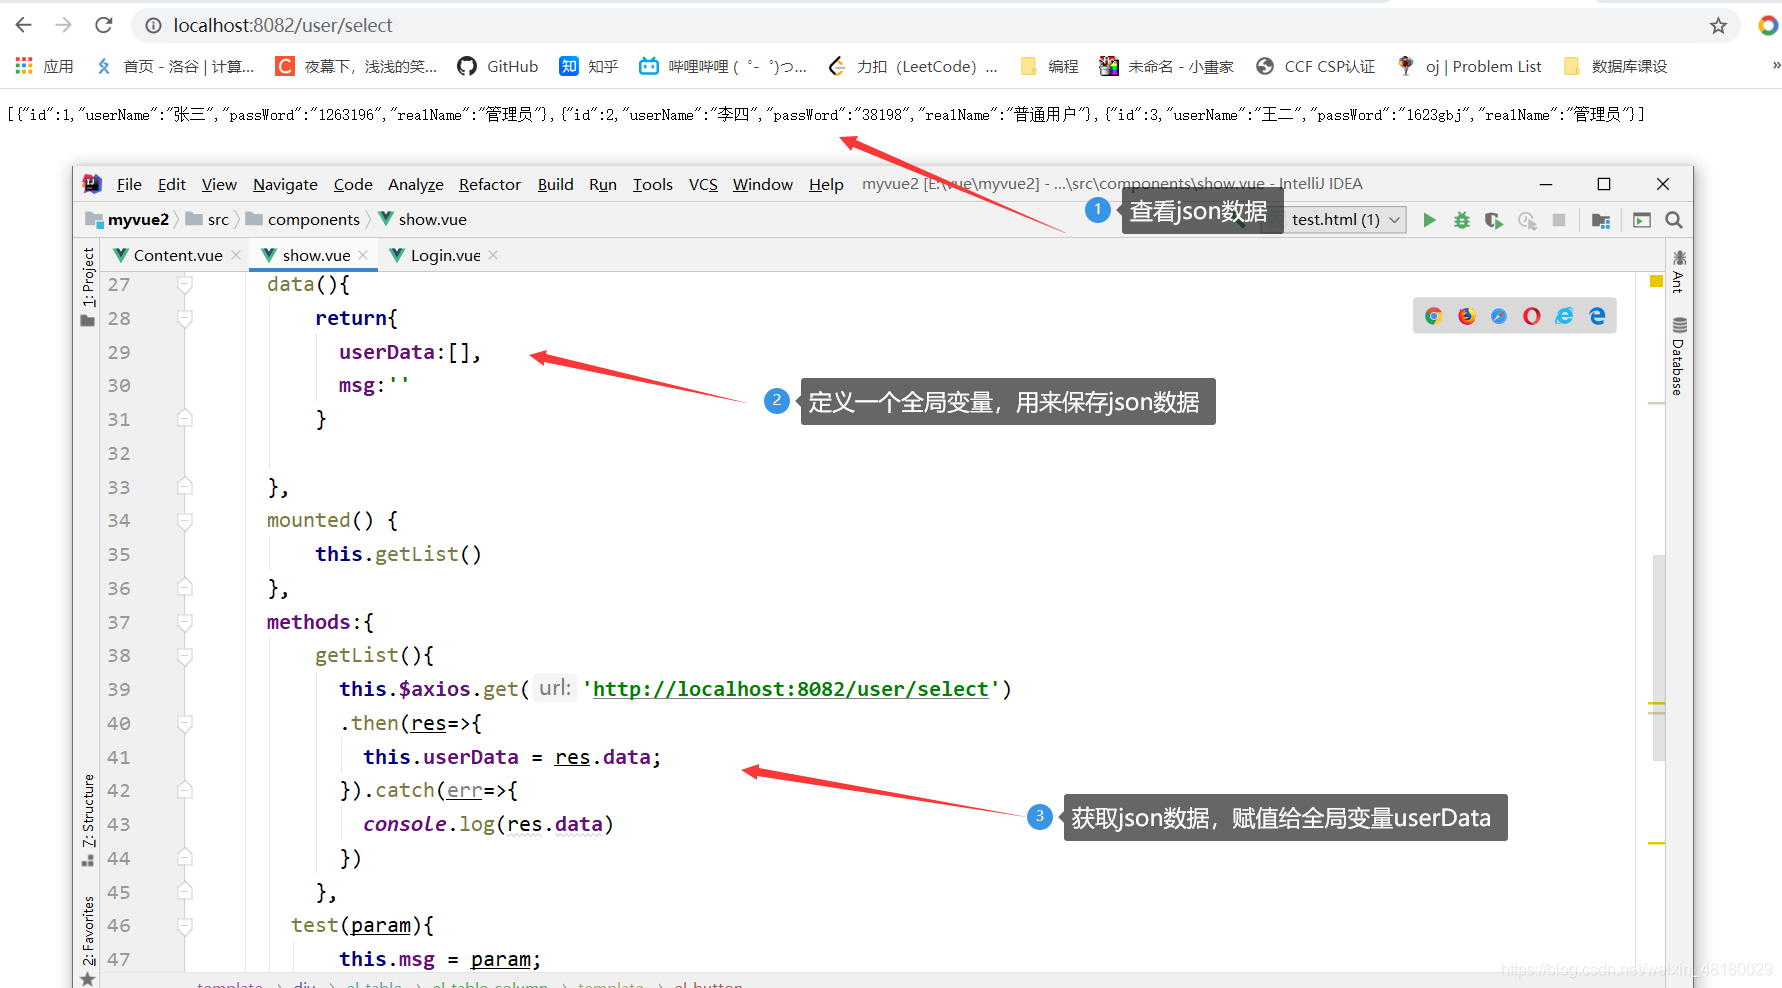The width and height of the screenshot is (1782, 988).
Task: Click the browser back arrow
Action: pos(24,25)
